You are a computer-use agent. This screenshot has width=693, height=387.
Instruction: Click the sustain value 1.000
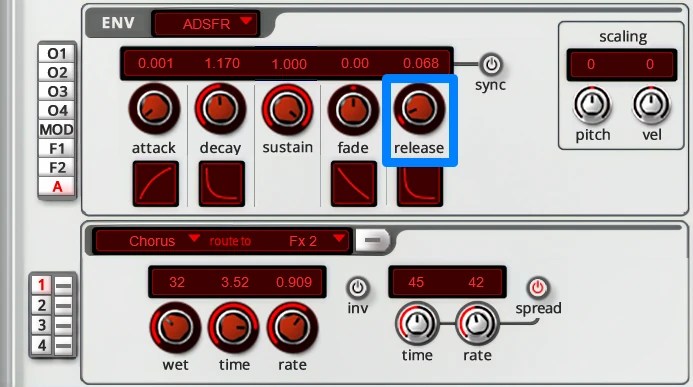click(x=289, y=64)
